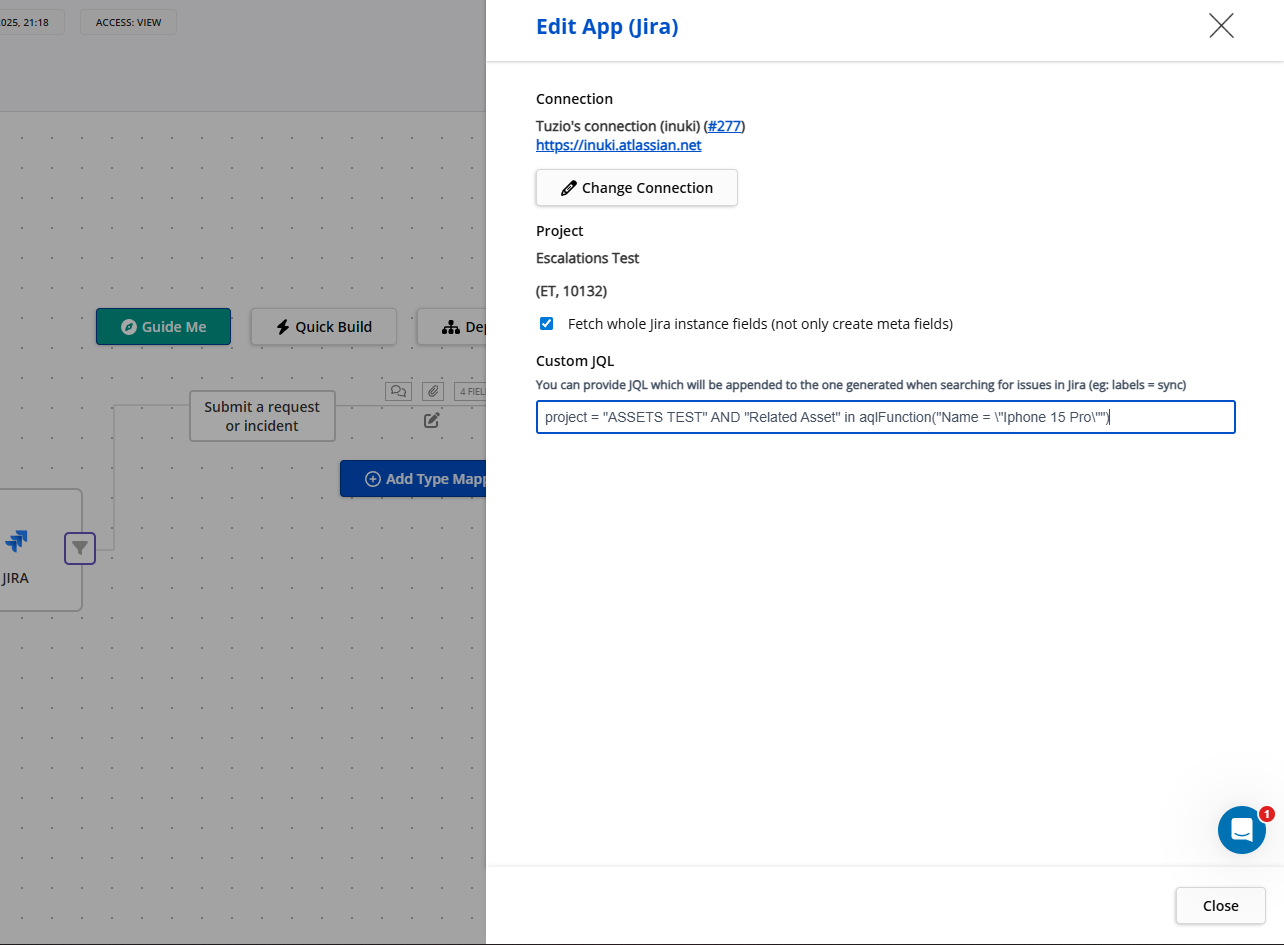Toggle Fetch whole Jira instance fields checkbox
Screen dimensions: 1284x945
point(547,323)
